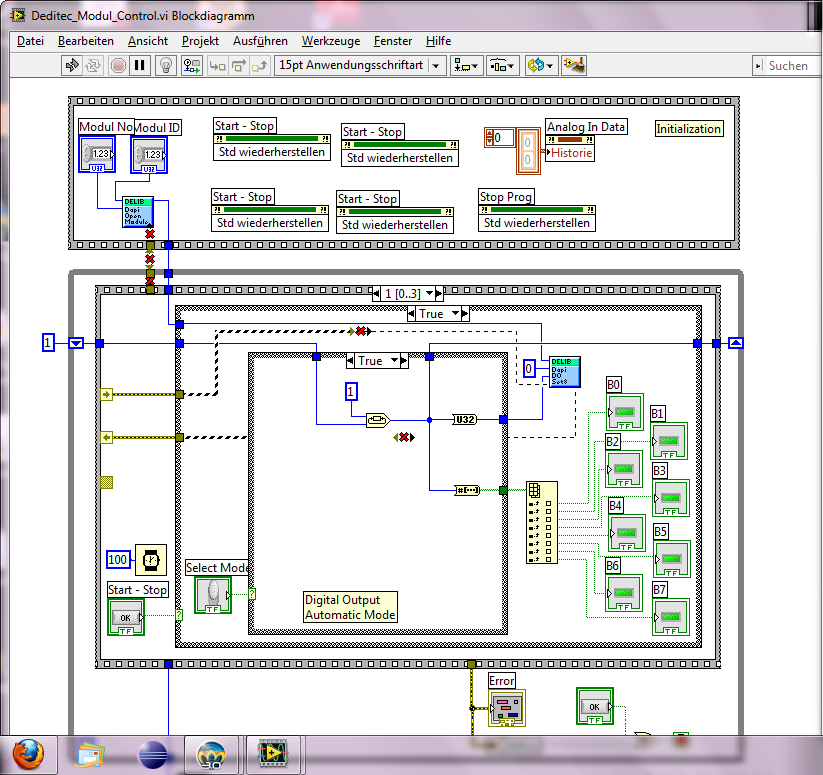Click the Retain wire values button
823x775 pixels.
click(x=192, y=66)
